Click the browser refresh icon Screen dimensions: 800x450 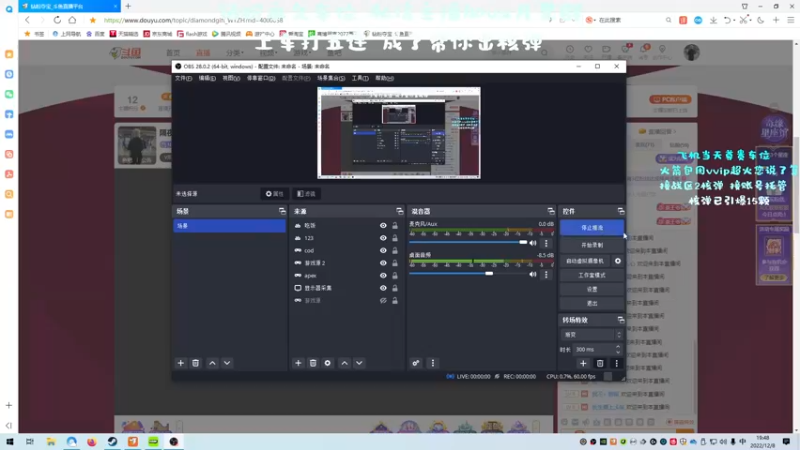click(x=57, y=20)
